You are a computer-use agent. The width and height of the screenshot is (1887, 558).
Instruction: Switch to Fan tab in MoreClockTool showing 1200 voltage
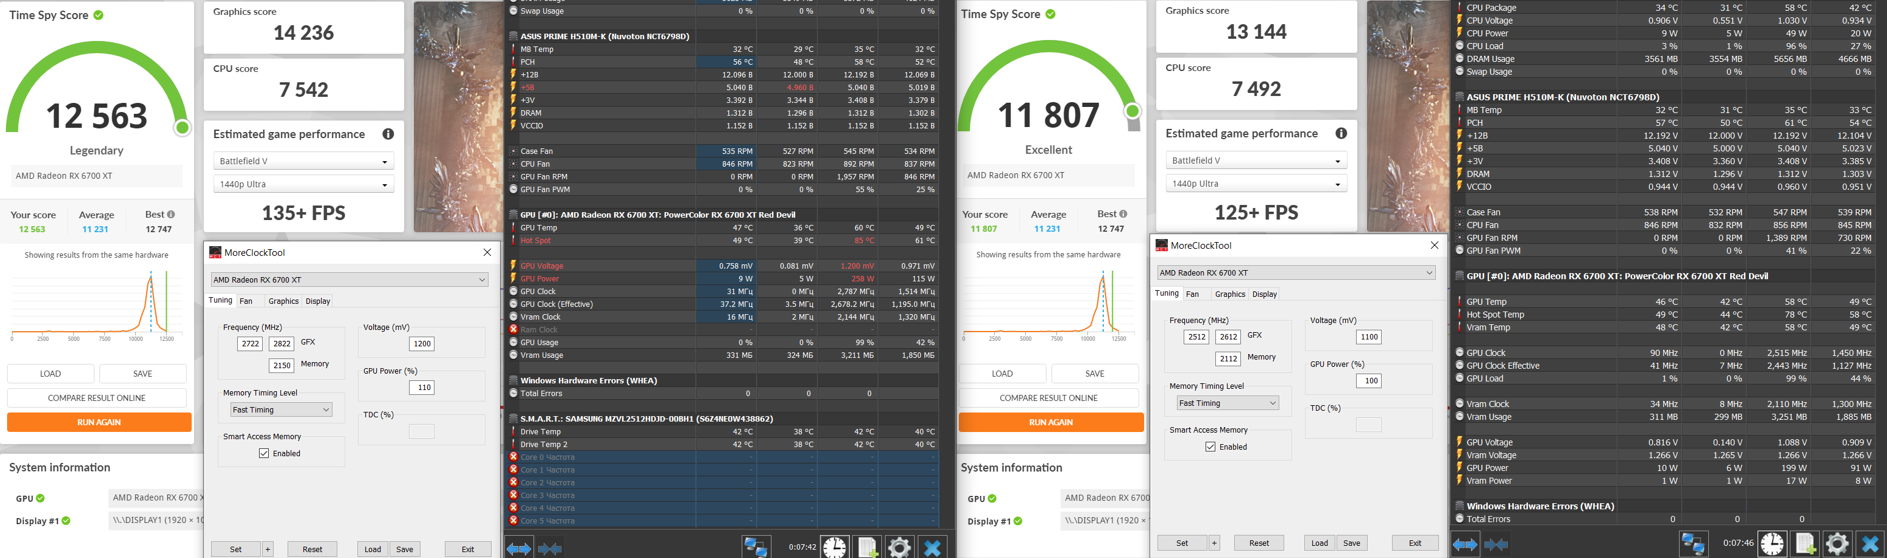tap(246, 301)
